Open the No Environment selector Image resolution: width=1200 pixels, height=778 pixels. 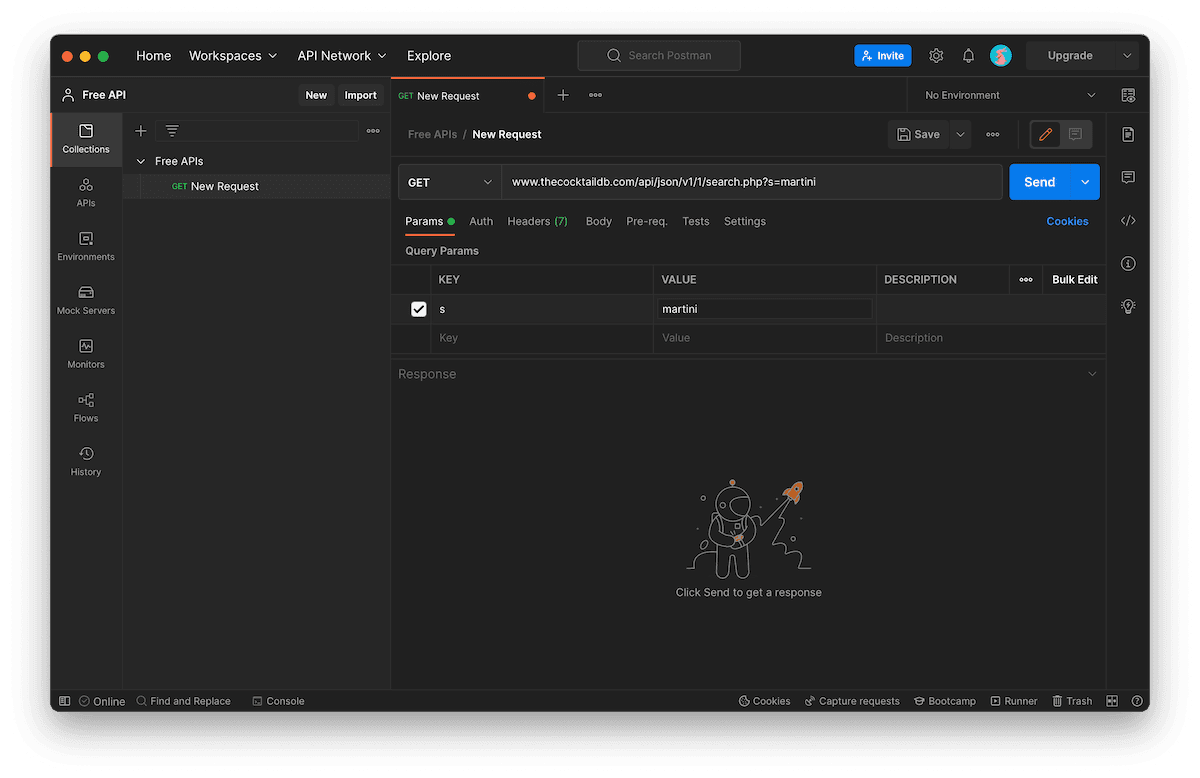tap(1009, 95)
